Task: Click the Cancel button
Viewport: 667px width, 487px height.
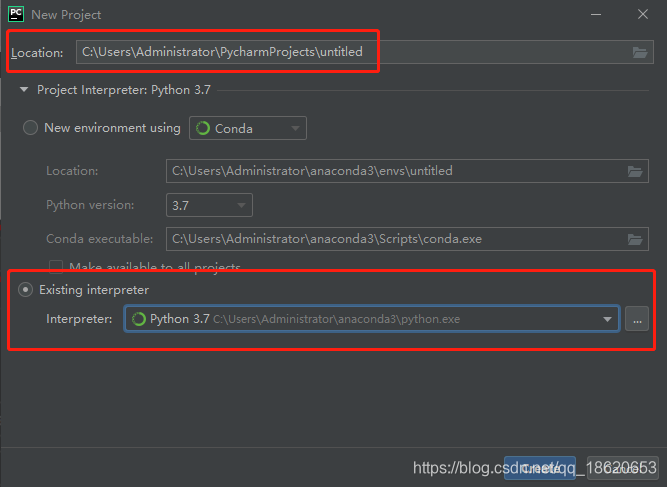Action: point(622,468)
